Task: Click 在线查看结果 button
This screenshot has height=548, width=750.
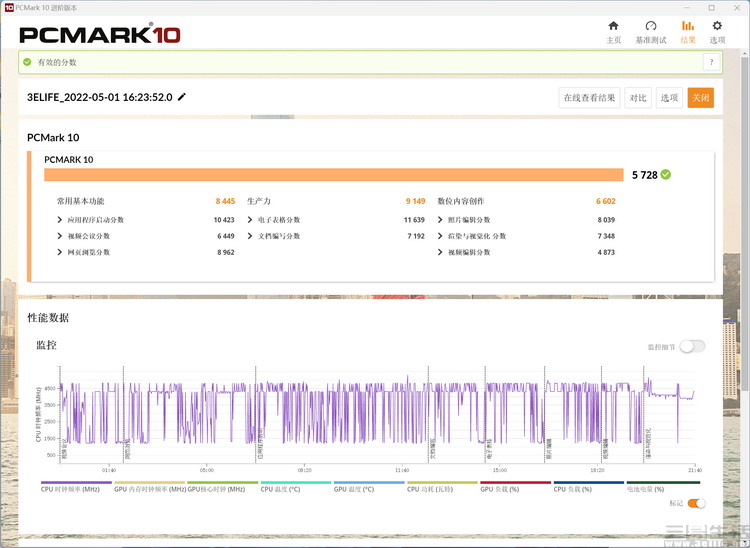Action: click(x=589, y=98)
